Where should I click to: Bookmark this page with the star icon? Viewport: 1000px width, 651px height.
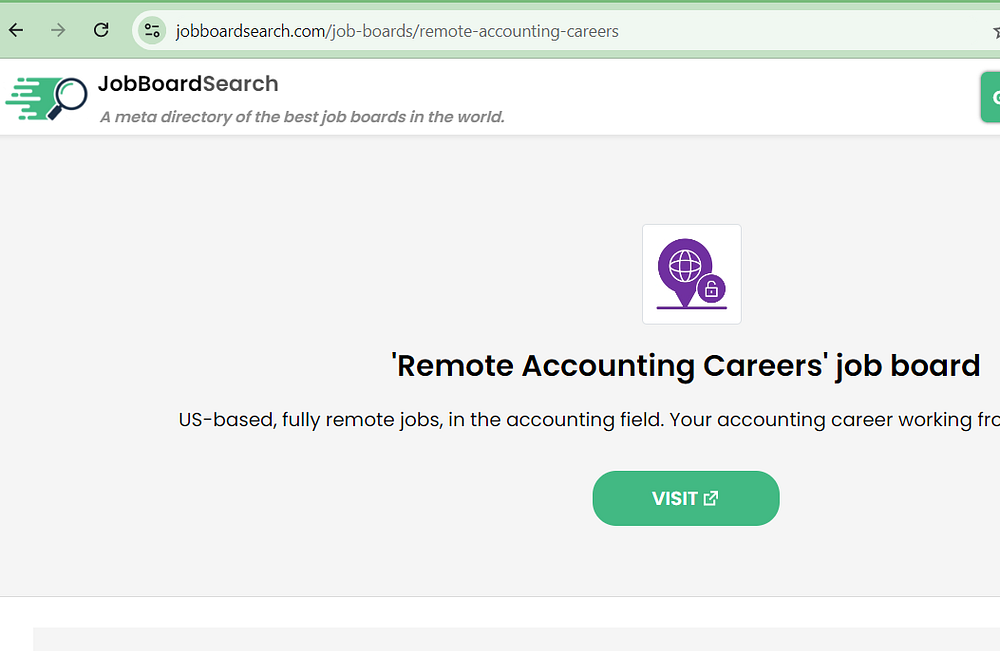(995, 31)
